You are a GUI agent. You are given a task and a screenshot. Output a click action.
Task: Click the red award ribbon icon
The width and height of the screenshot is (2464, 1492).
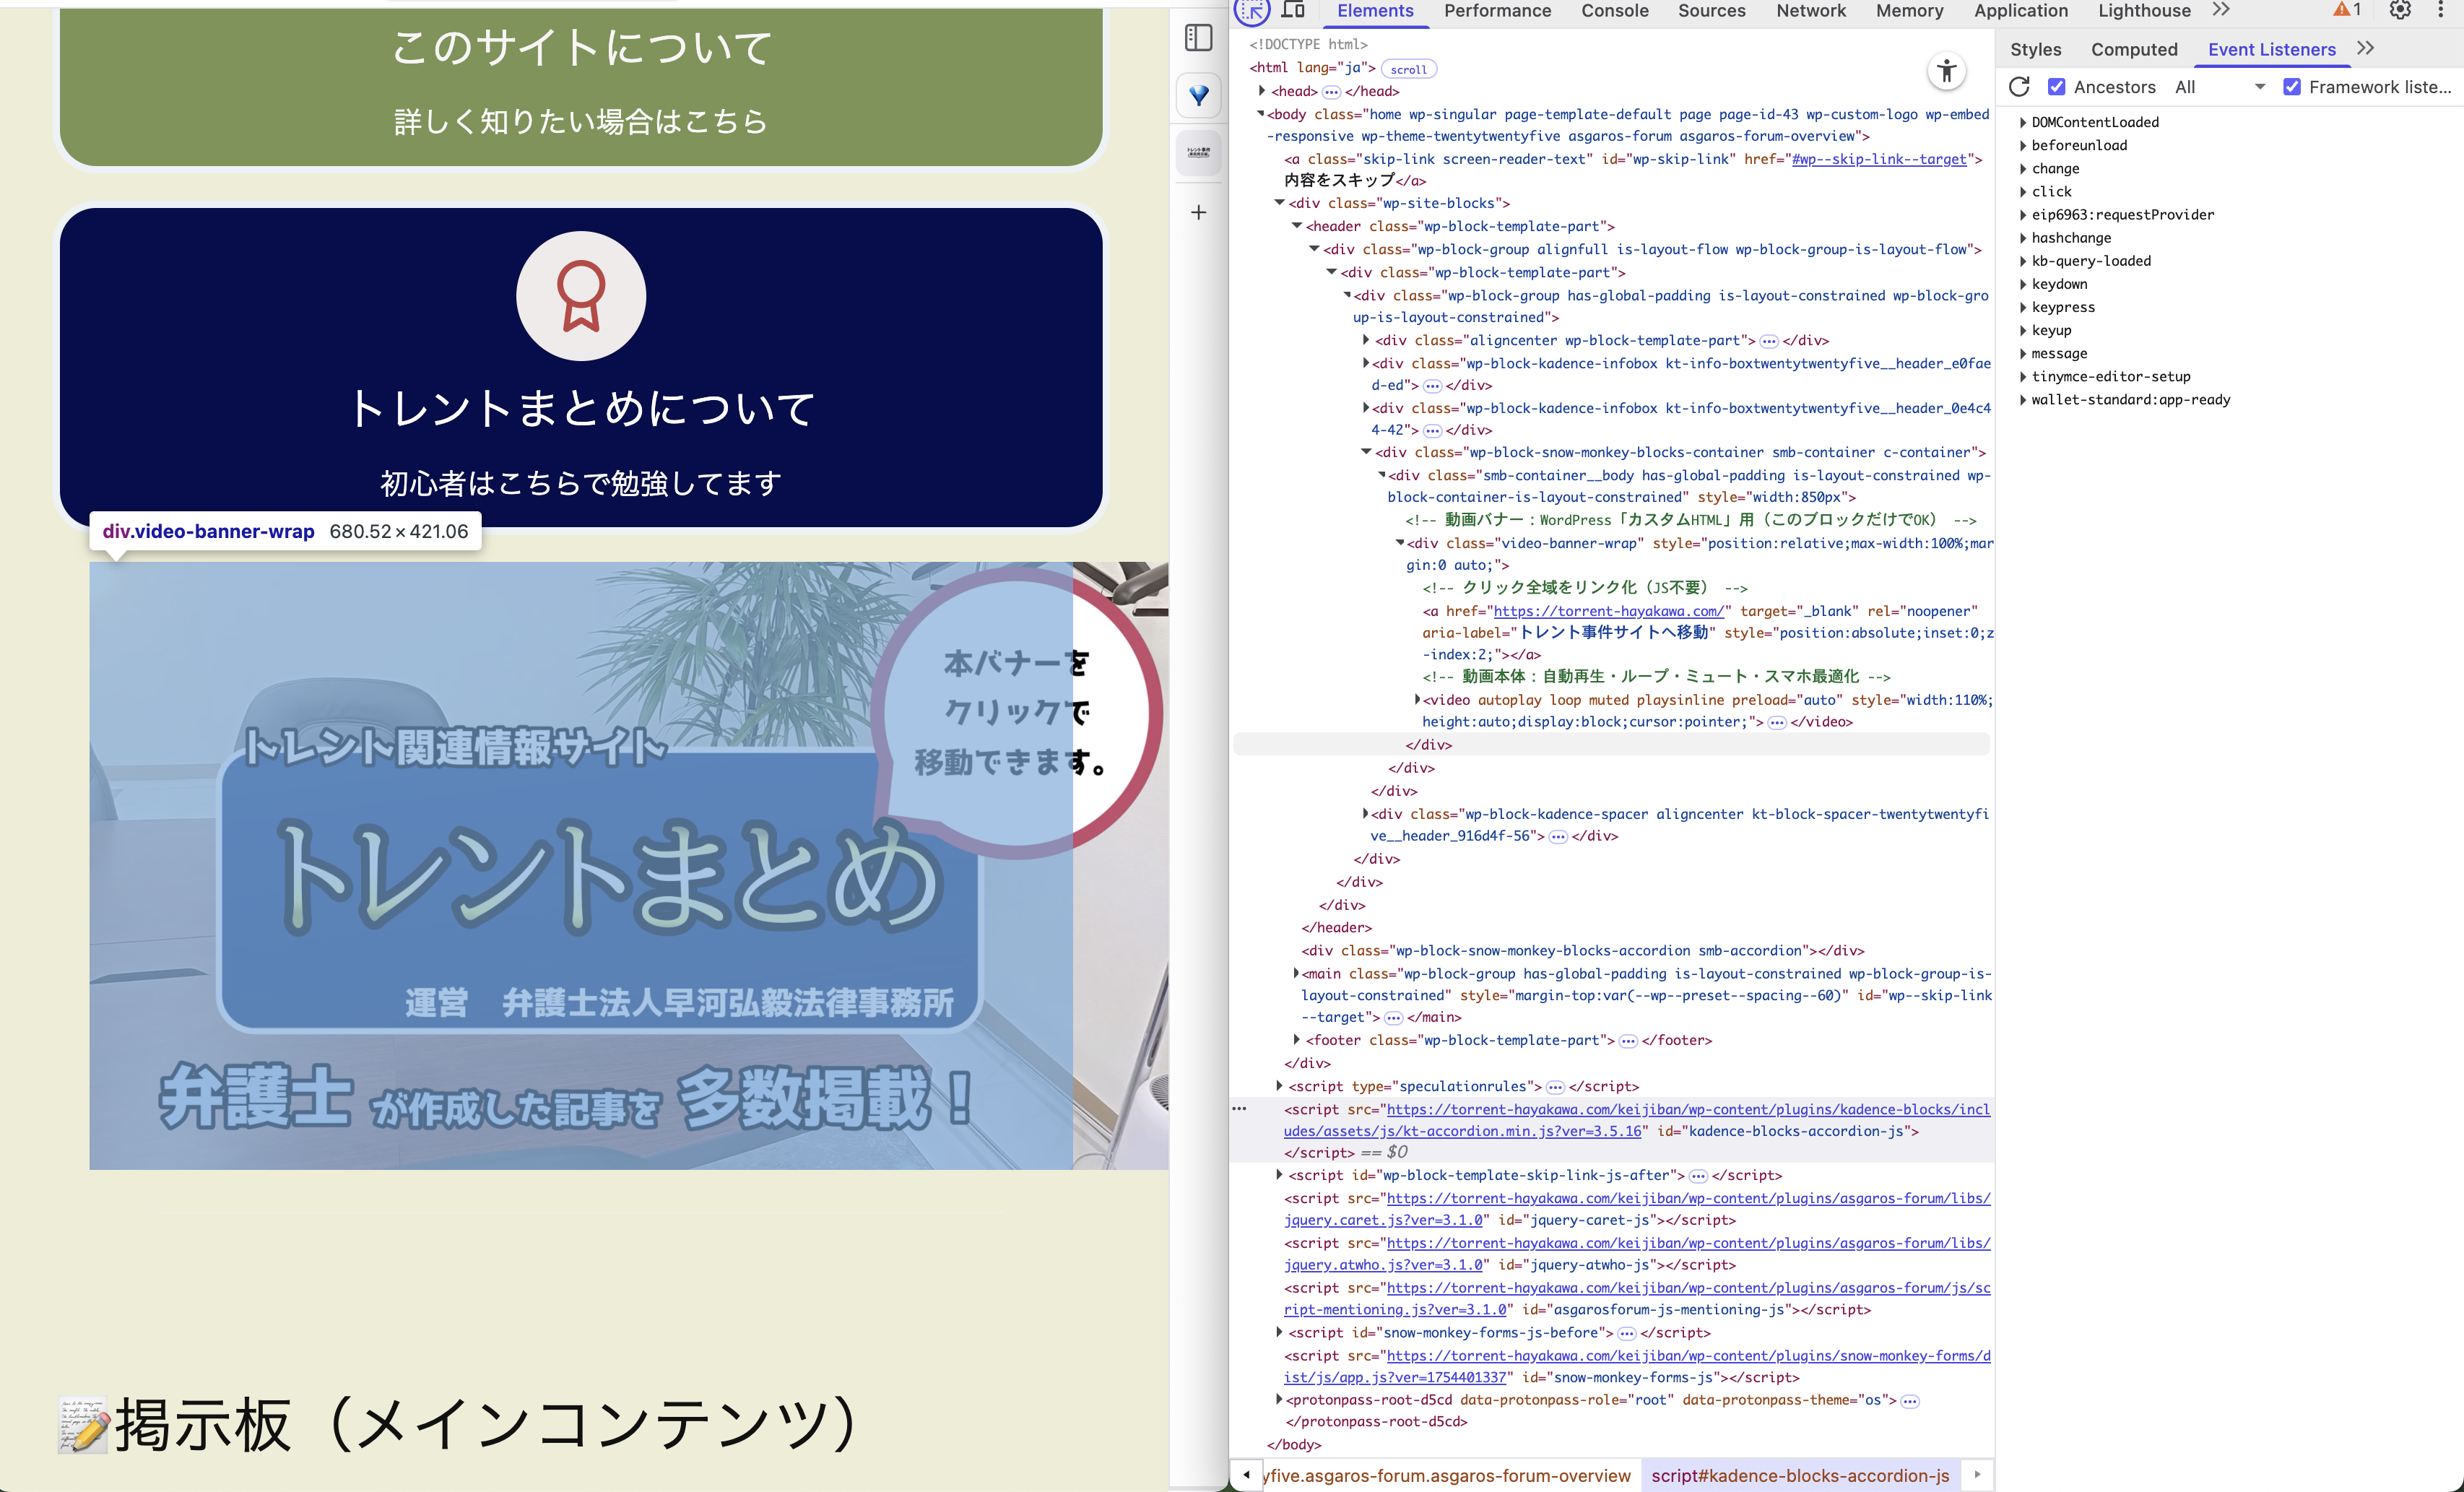(581, 296)
